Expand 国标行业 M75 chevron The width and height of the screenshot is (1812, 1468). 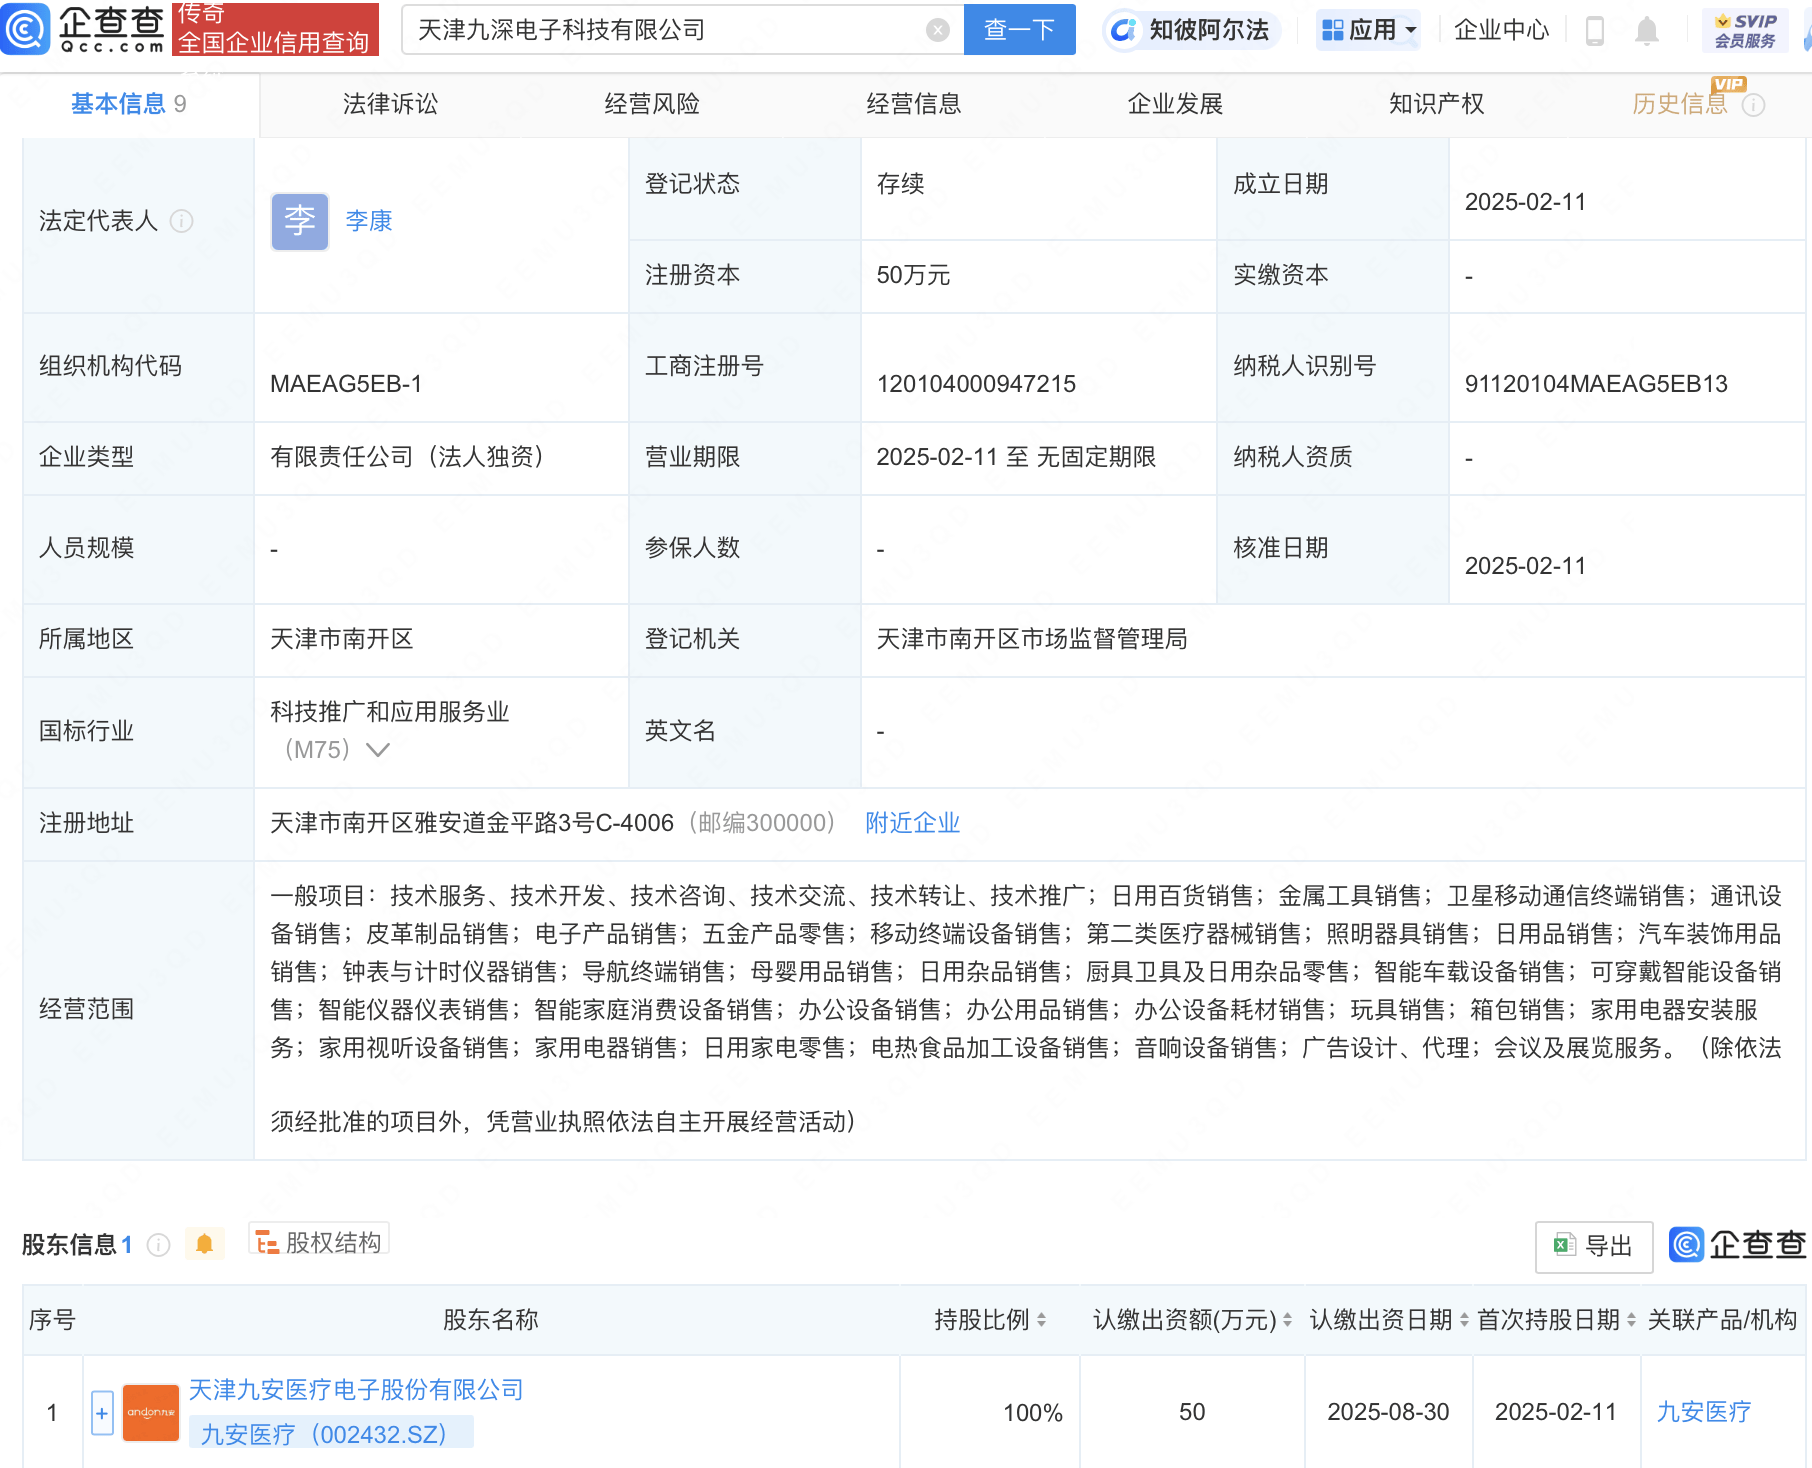pos(378,750)
